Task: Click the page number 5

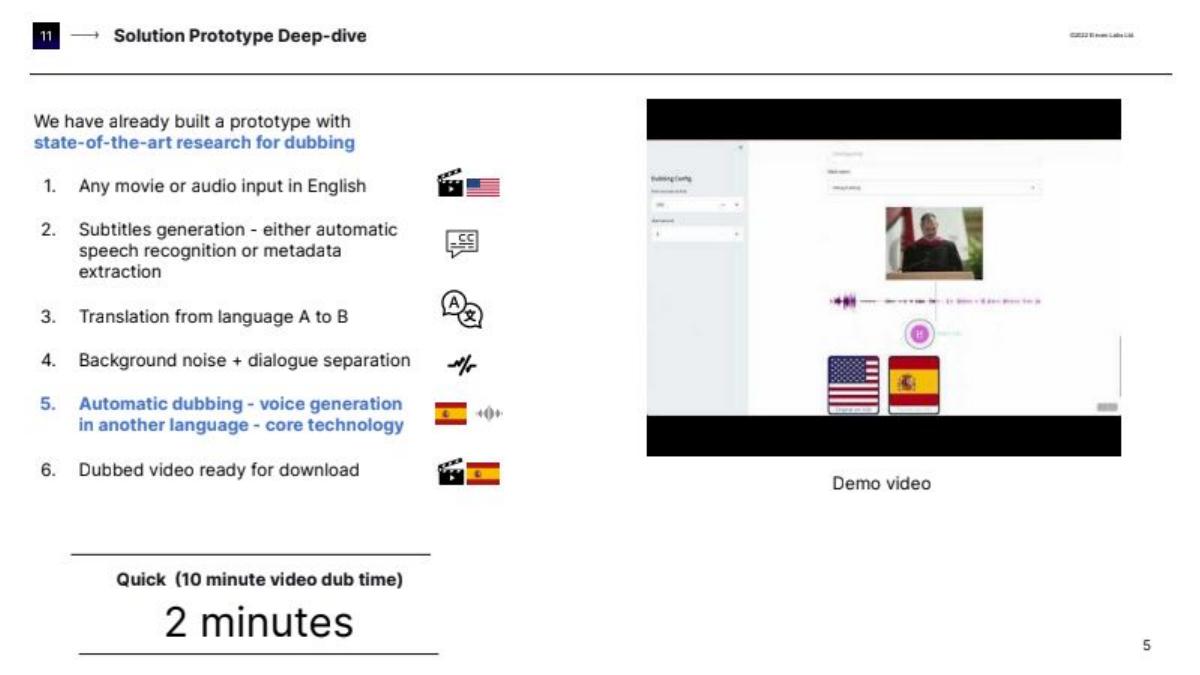Action: pyautogui.click(x=1147, y=645)
